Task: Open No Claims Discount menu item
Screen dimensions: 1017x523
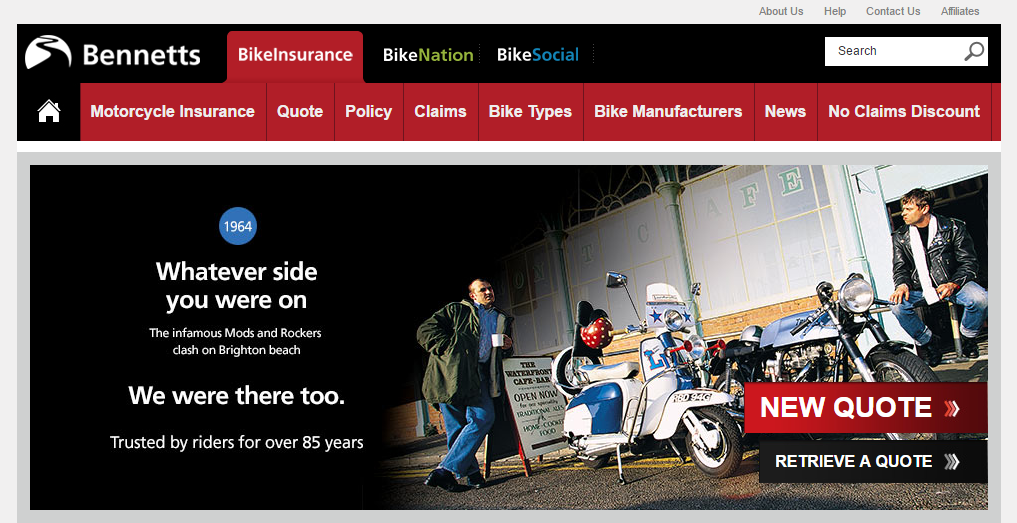Action: click(904, 112)
